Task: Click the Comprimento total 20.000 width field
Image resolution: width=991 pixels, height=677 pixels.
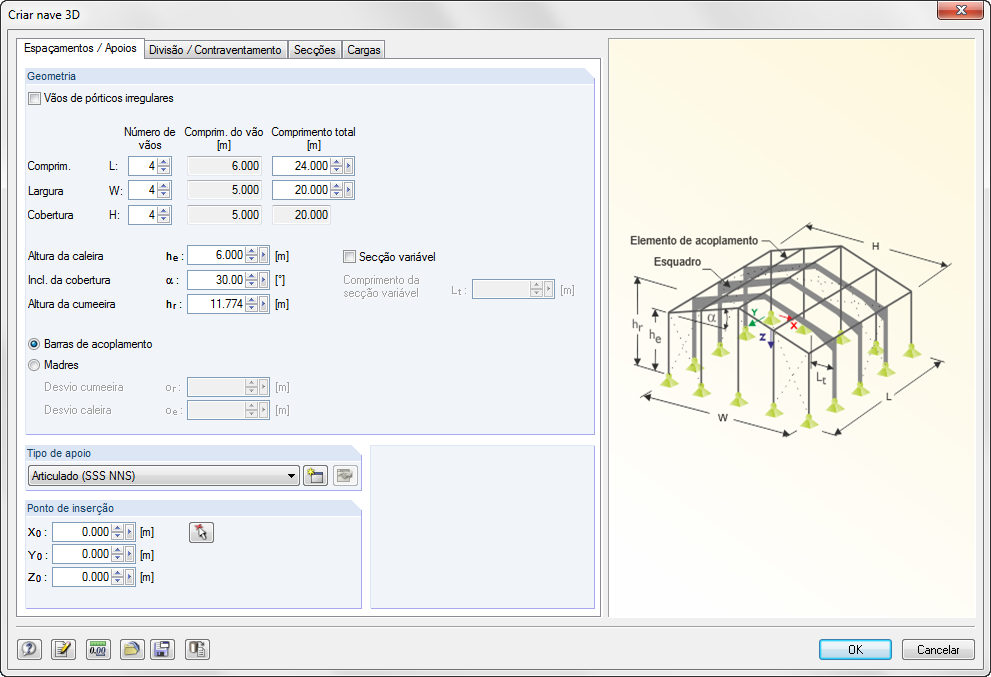Action: [x=301, y=190]
